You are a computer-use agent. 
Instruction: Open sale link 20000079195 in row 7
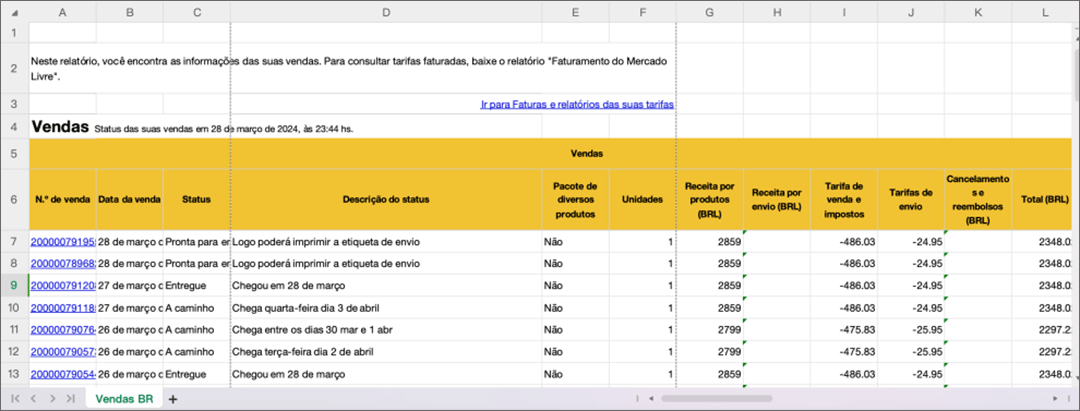[x=63, y=242]
